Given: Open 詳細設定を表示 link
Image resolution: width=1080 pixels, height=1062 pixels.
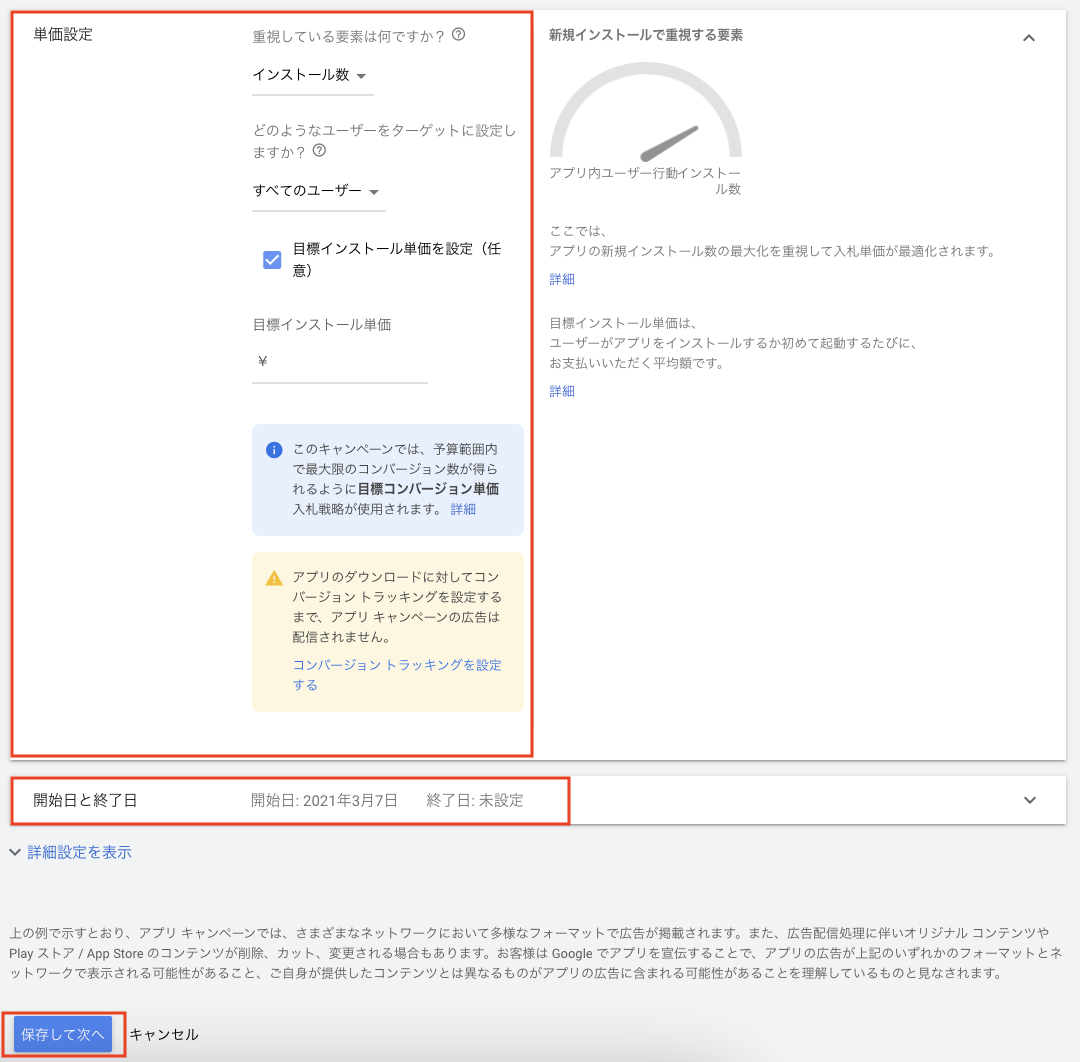Looking at the screenshot, I should (80, 853).
